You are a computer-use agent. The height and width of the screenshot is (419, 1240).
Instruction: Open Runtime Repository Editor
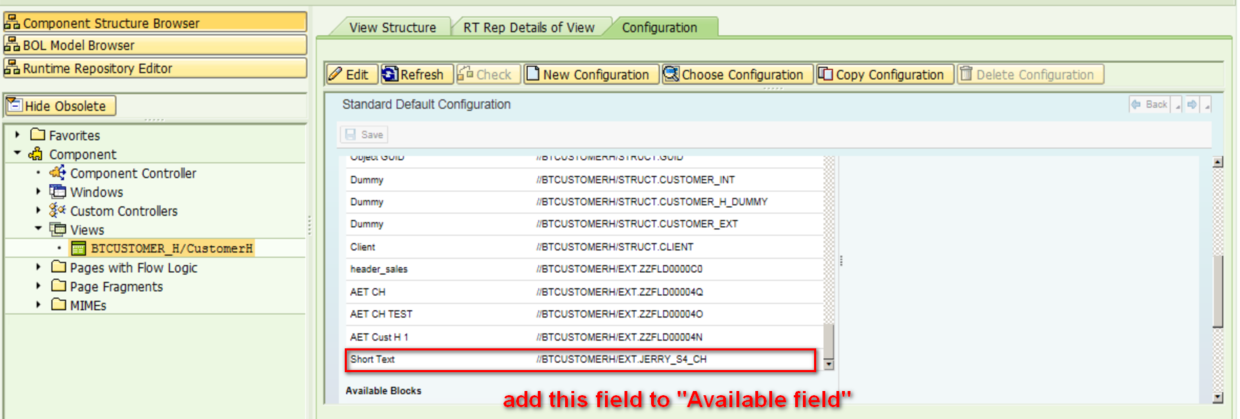(155, 68)
